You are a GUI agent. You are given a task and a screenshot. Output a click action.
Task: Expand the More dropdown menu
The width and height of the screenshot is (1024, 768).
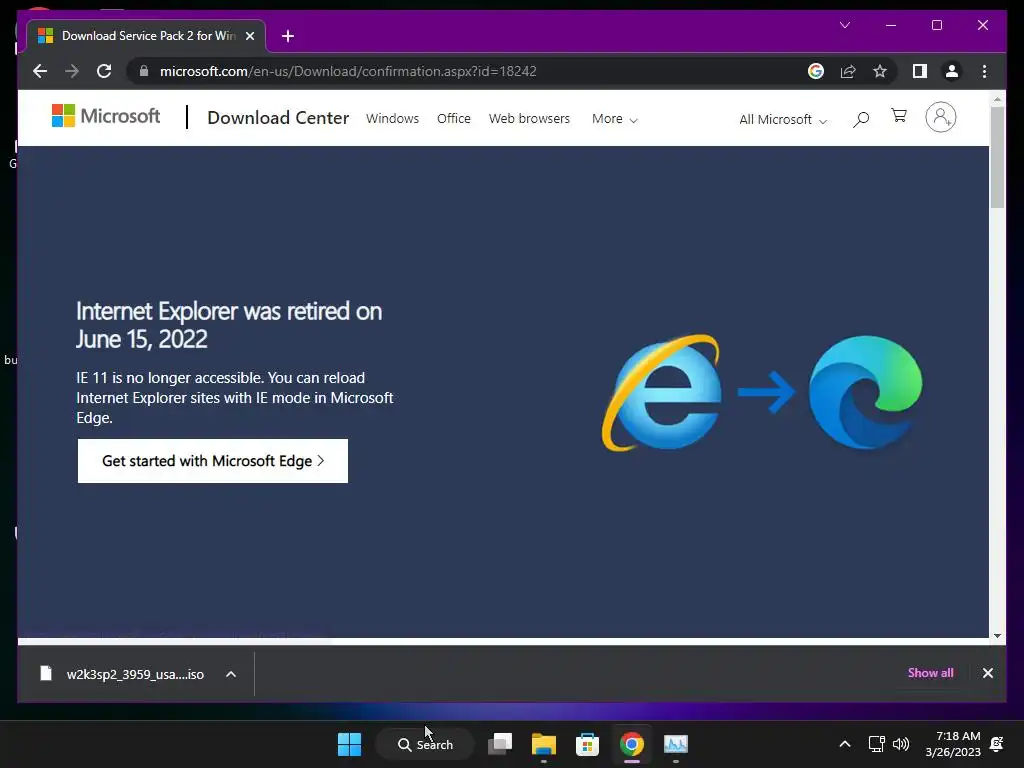click(x=614, y=119)
